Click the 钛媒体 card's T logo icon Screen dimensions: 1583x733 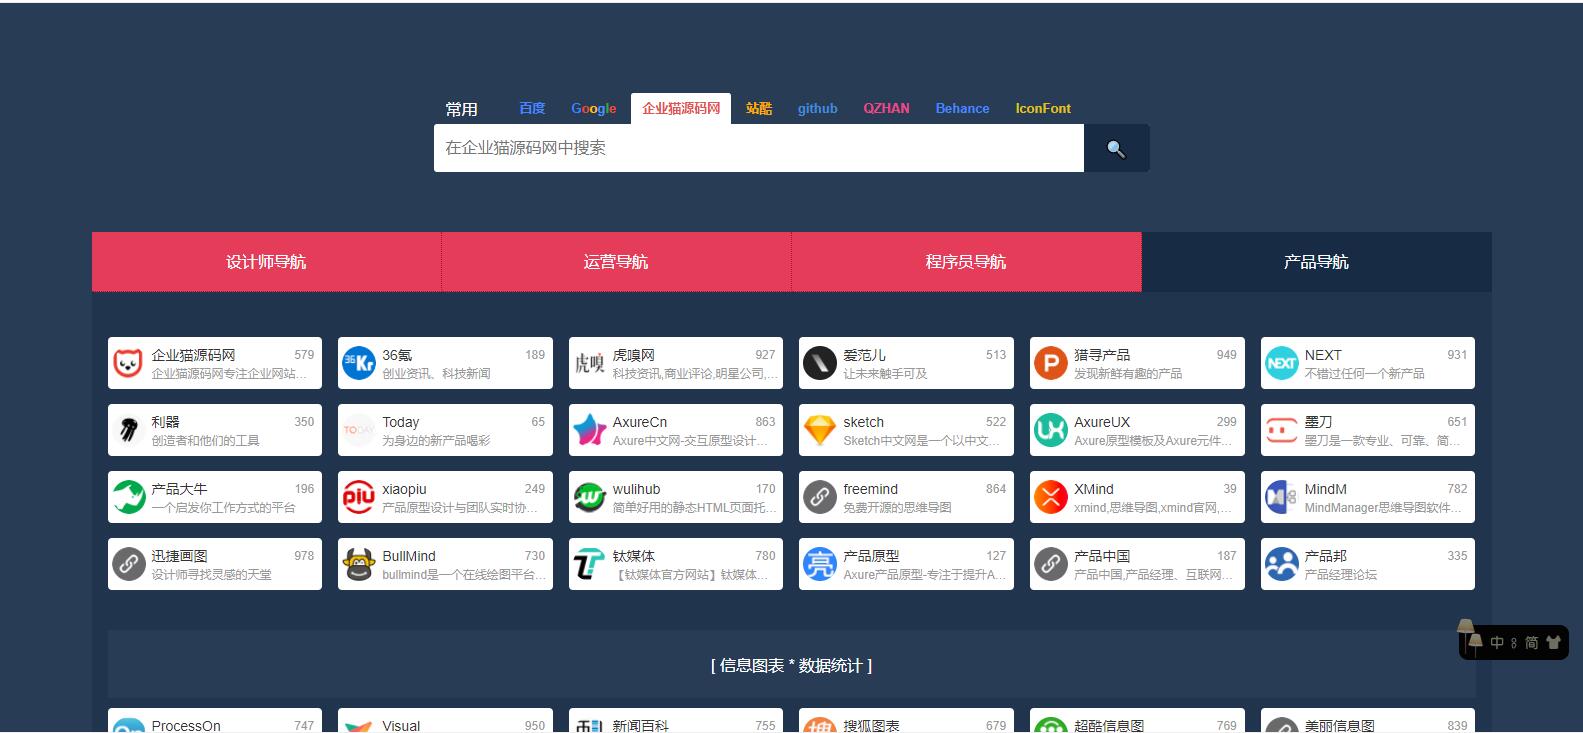(x=589, y=564)
